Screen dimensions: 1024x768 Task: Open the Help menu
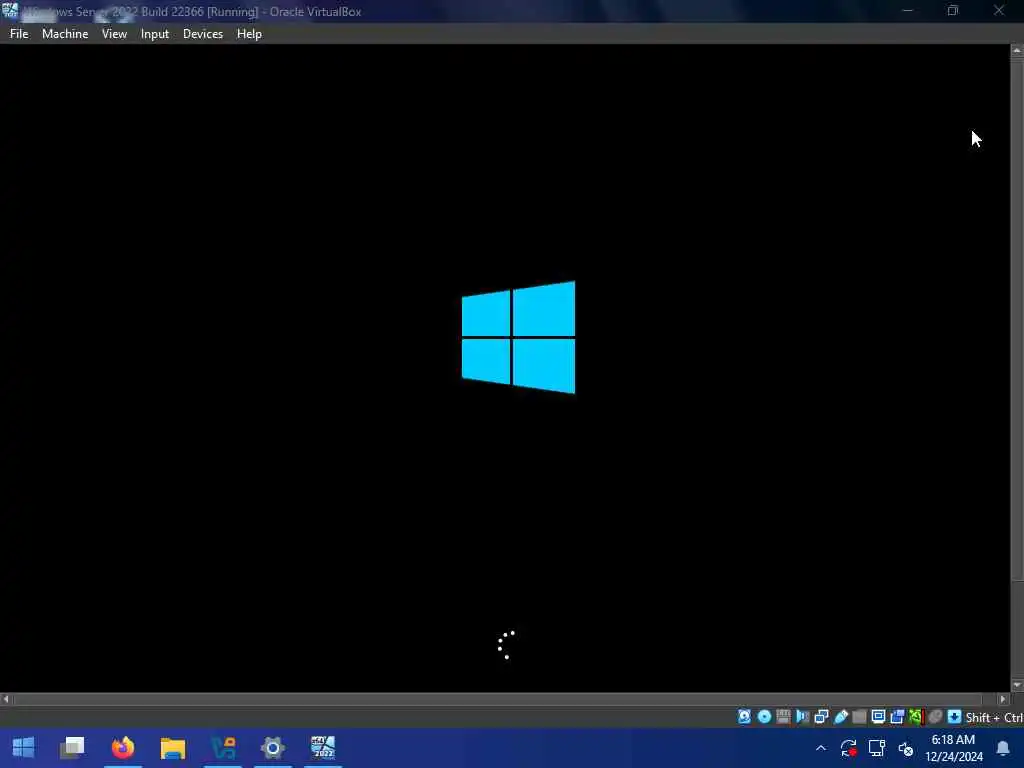(249, 34)
